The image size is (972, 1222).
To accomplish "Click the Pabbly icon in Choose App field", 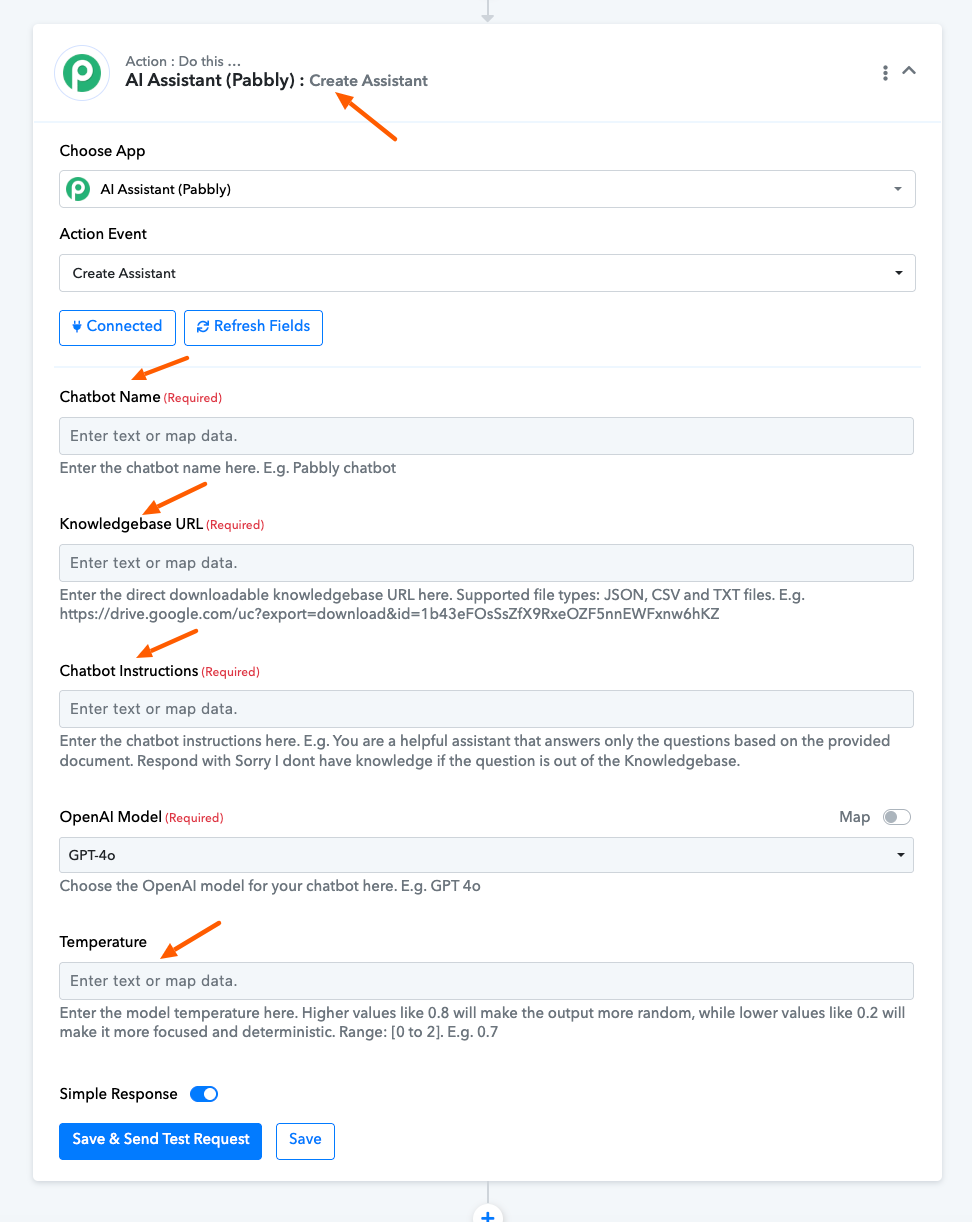I will [77, 189].
